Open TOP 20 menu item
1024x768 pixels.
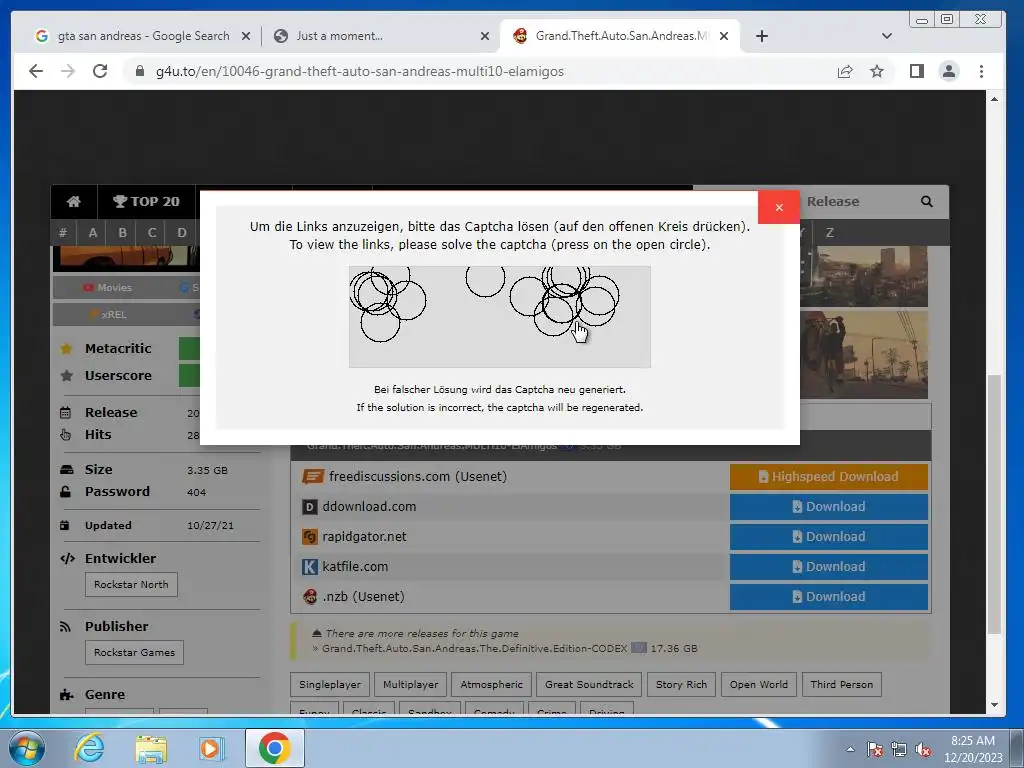146,201
